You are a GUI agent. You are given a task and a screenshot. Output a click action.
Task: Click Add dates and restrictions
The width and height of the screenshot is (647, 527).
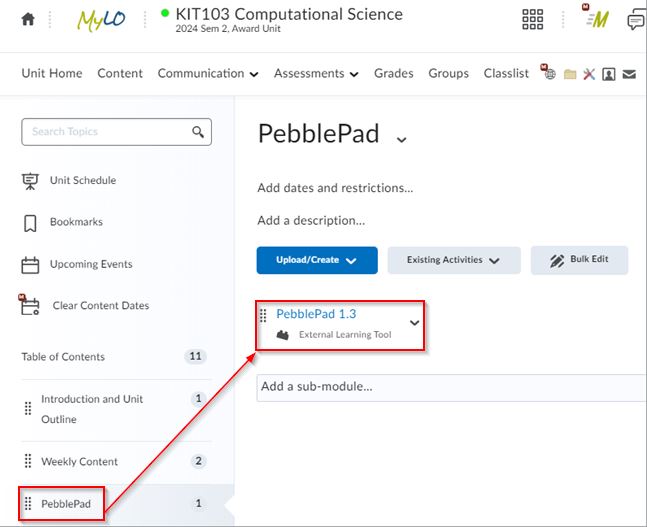[335, 188]
